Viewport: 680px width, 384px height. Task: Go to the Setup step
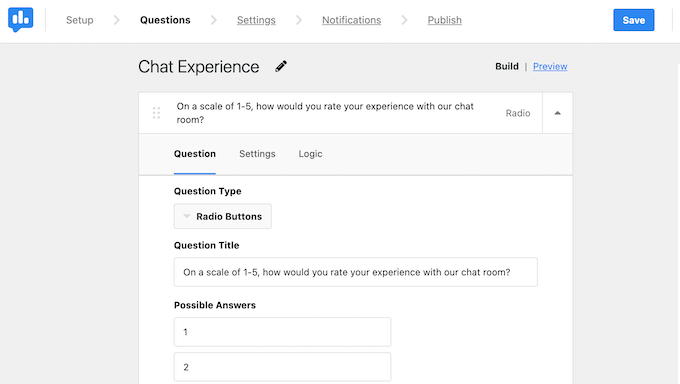tap(80, 20)
